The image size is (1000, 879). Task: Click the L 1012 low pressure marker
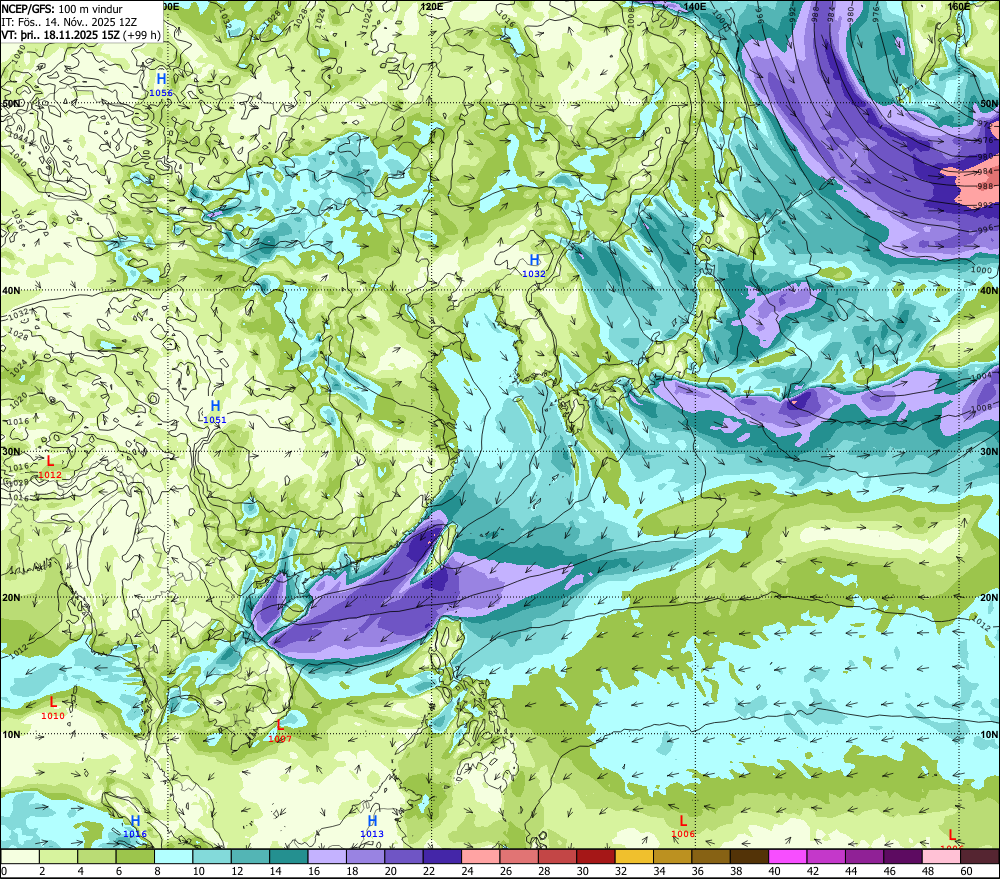50,466
